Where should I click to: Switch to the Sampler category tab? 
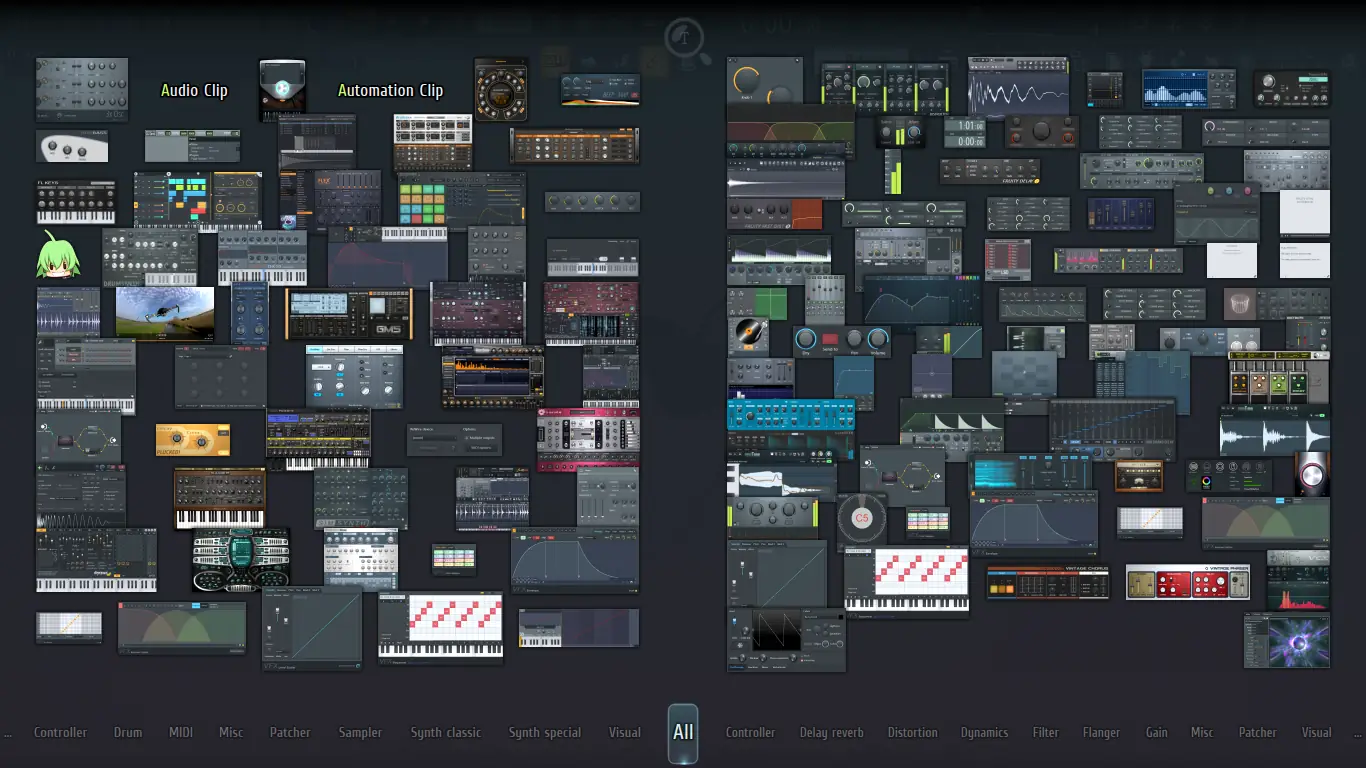coord(360,732)
